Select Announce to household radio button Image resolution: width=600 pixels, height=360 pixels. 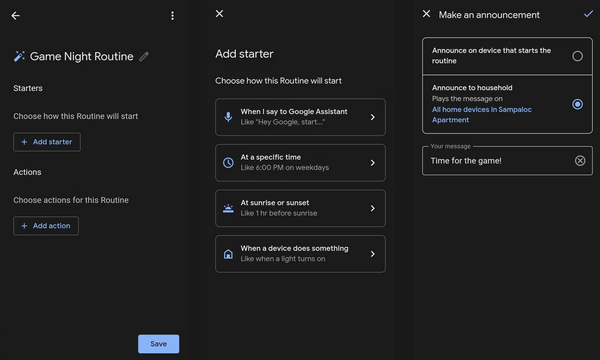[577, 104]
